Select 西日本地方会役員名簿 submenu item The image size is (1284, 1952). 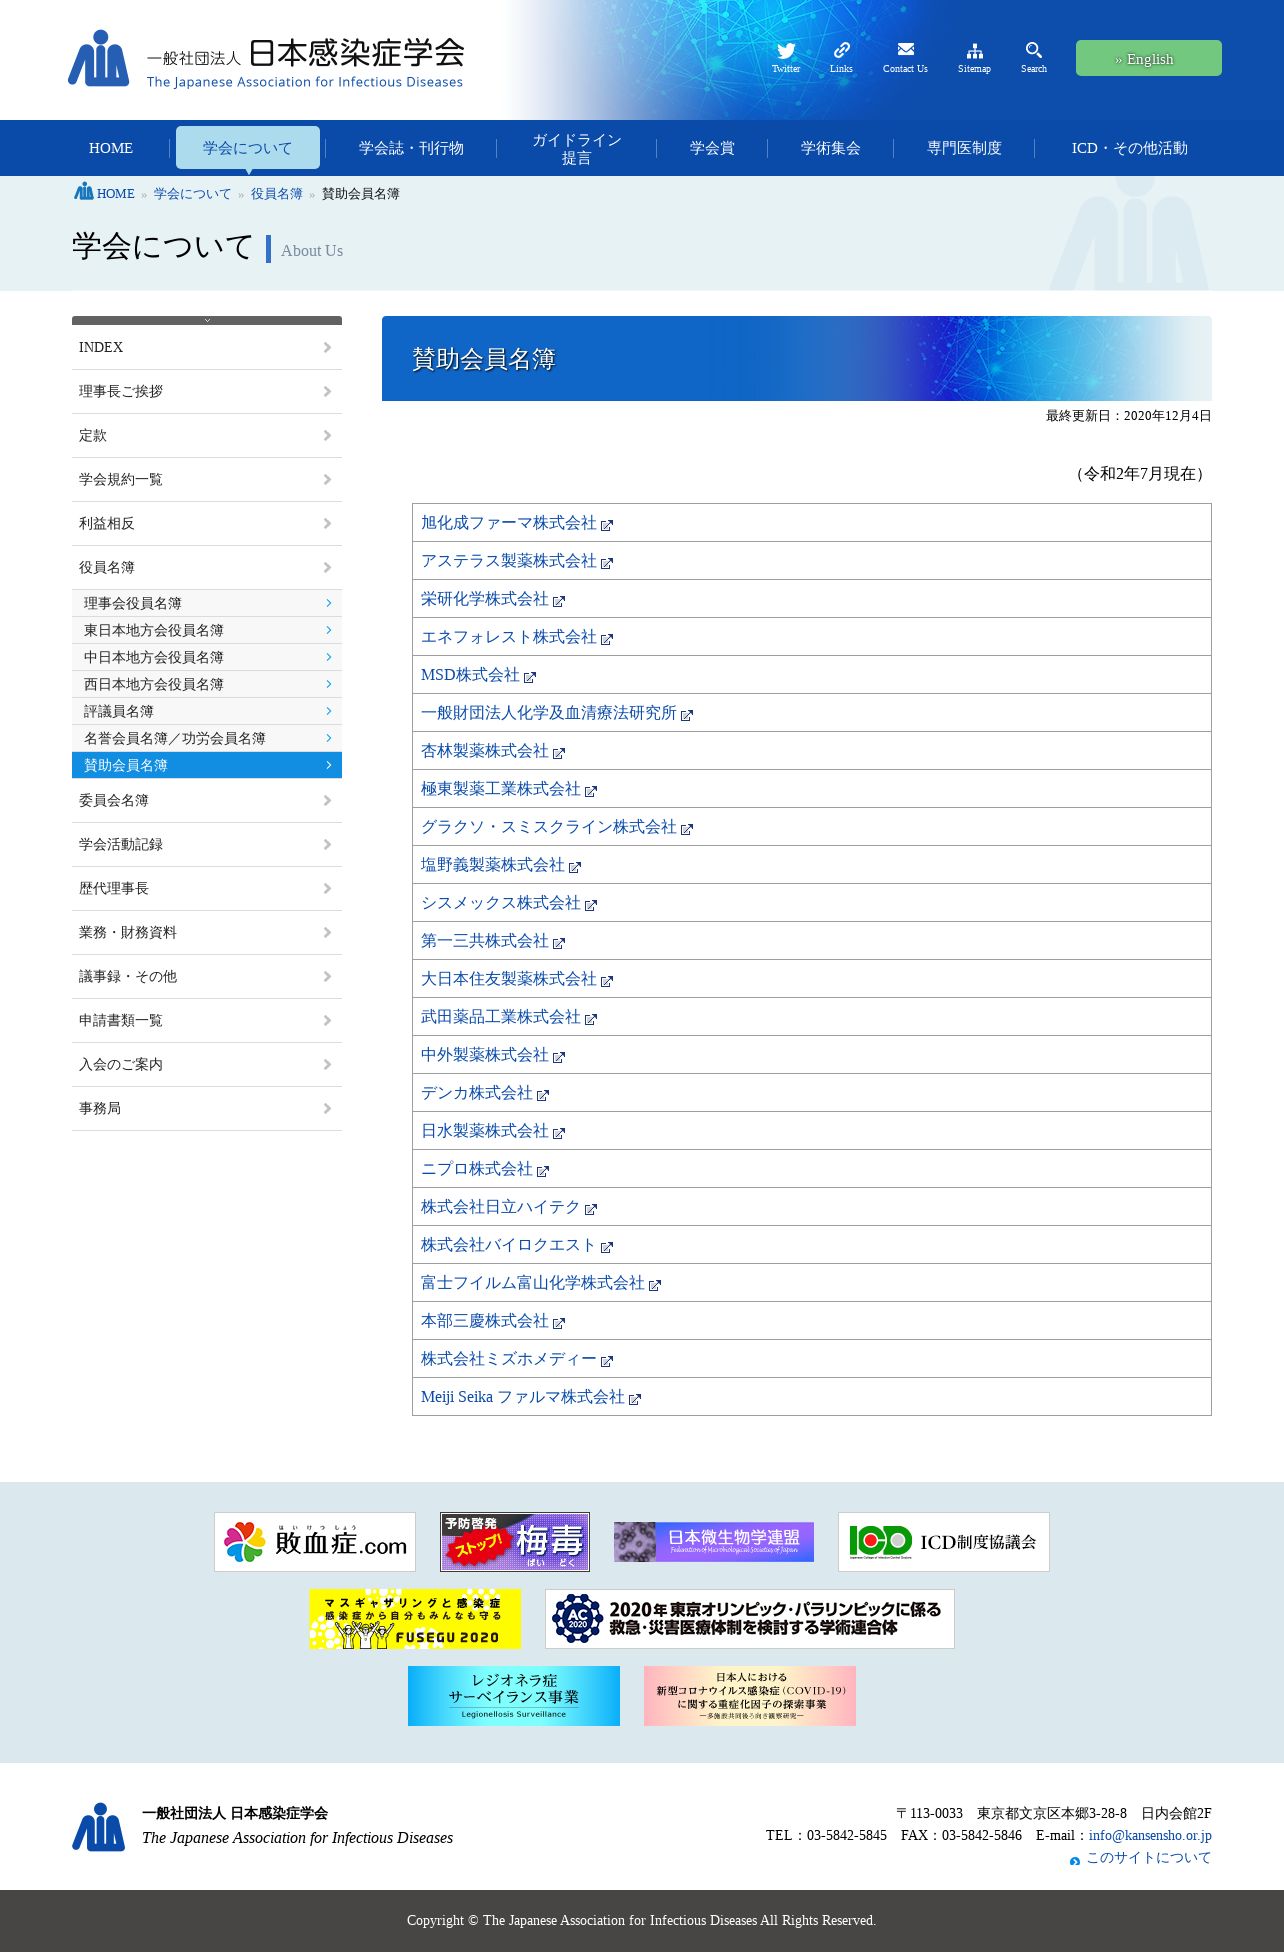(x=207, y=684)
